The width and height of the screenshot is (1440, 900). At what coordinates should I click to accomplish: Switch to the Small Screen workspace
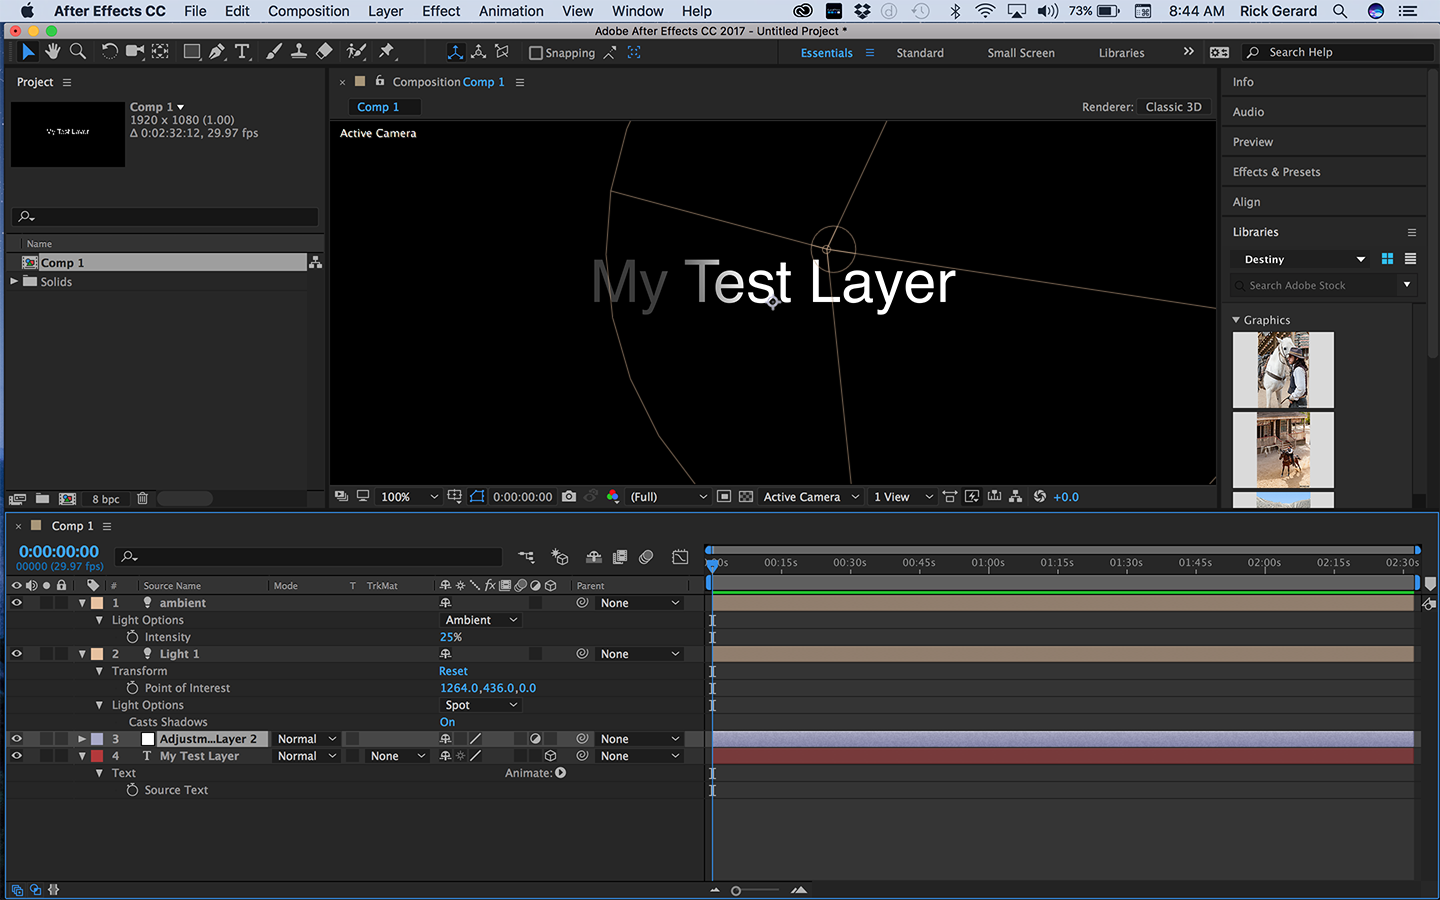pyautogui.click(x=1021, y=53)
